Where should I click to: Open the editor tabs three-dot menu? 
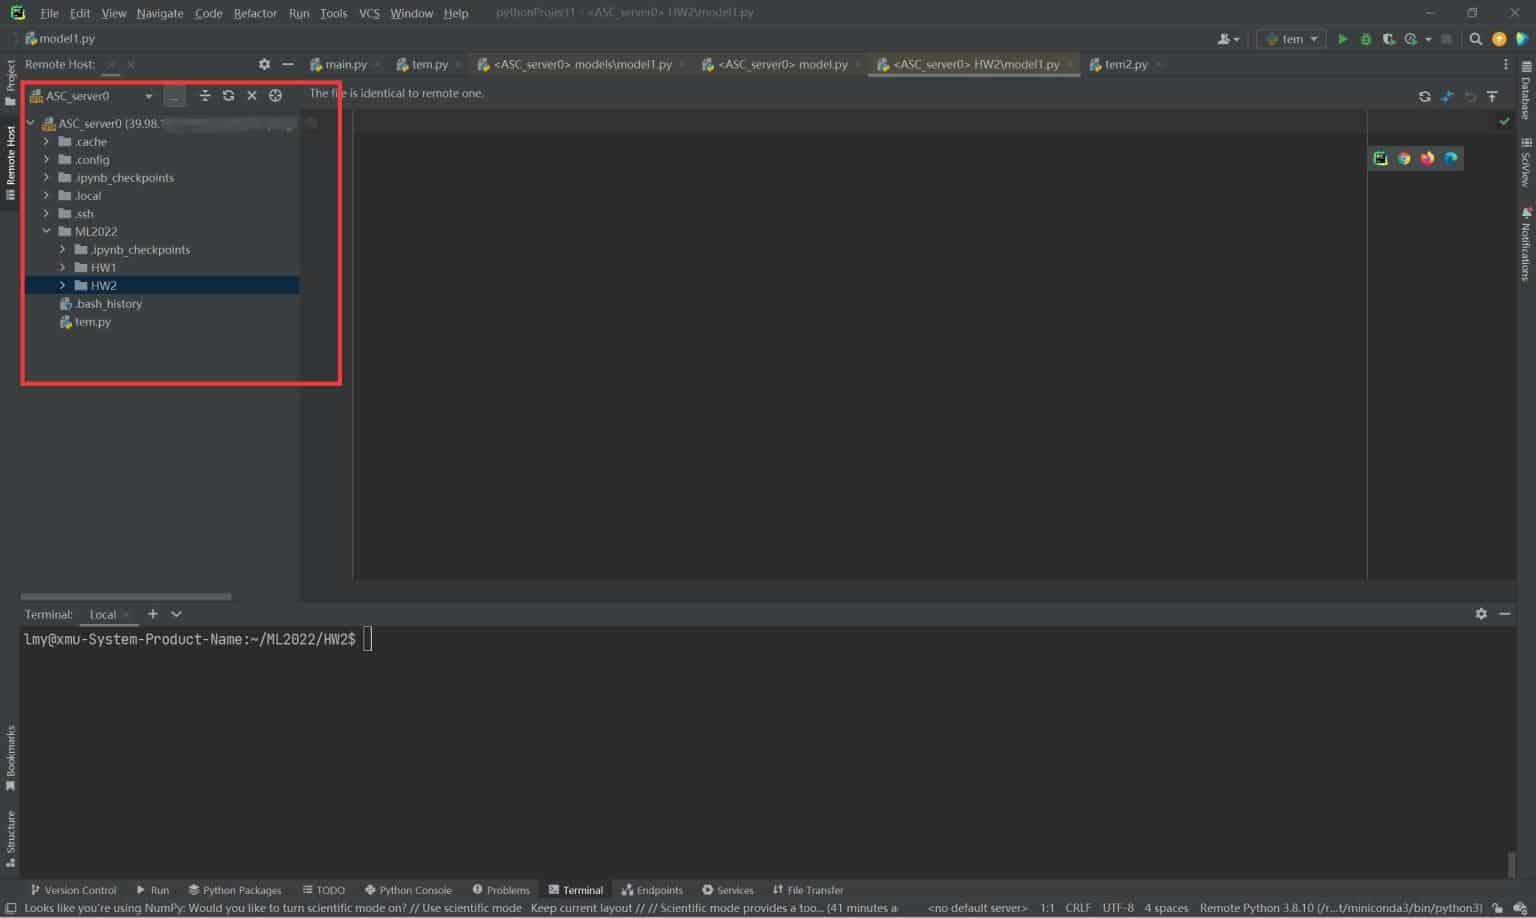point(1506,64)
